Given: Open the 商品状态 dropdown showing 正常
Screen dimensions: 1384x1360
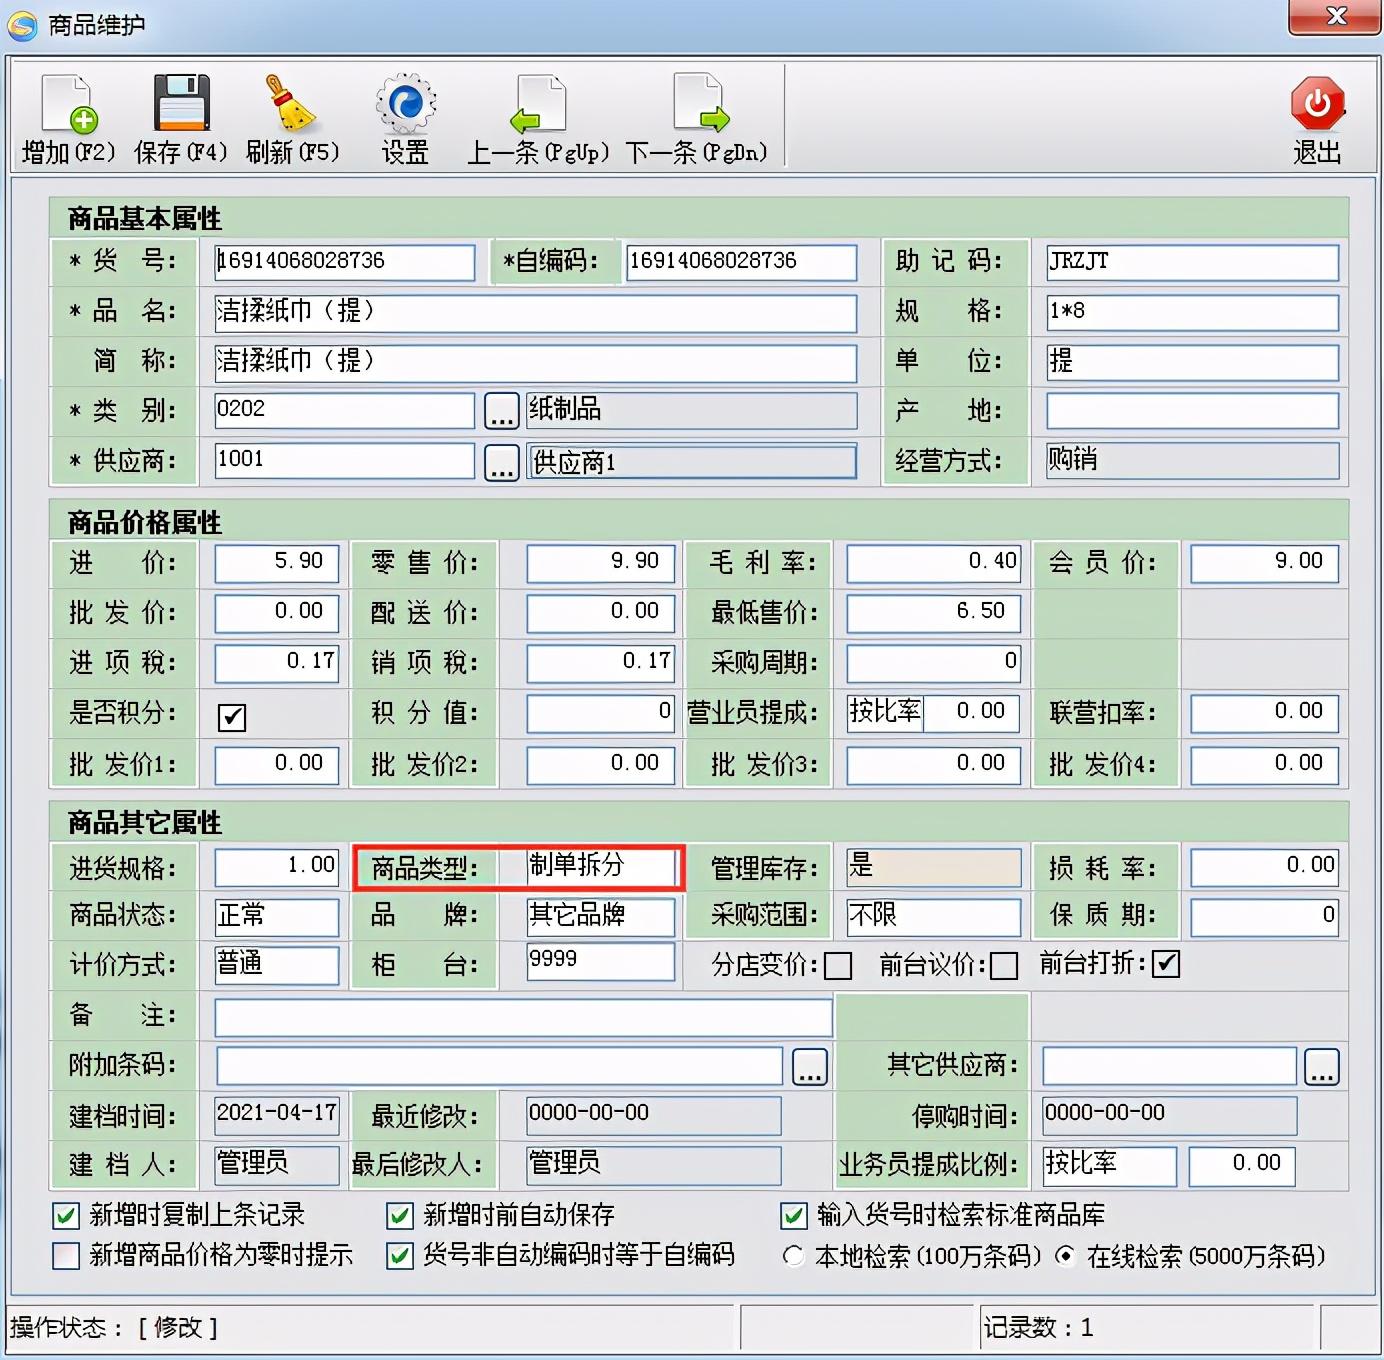Looking at the screenshot, I should click(x=277, y=916).
